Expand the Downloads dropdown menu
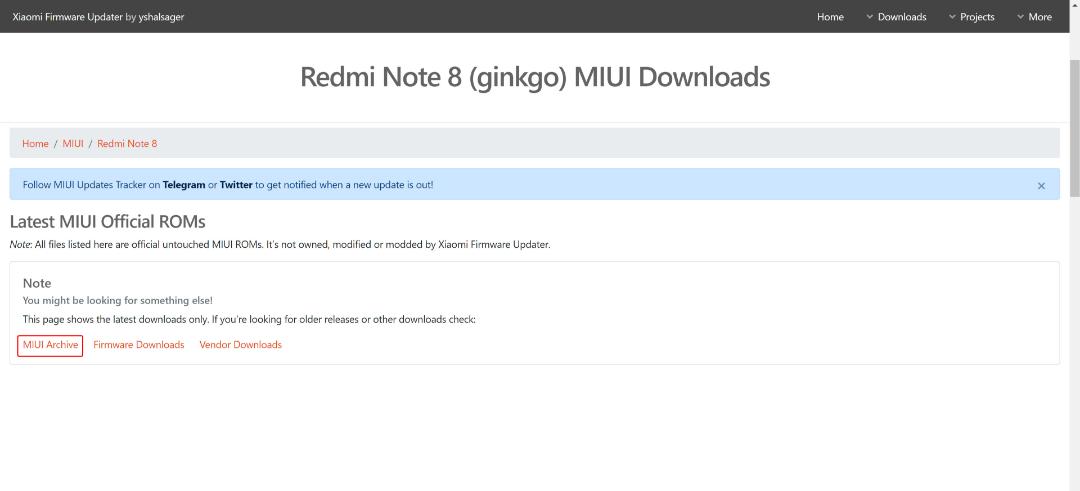Image resolution: width=1080 pixels, height=491 pixels. (896, 17)
